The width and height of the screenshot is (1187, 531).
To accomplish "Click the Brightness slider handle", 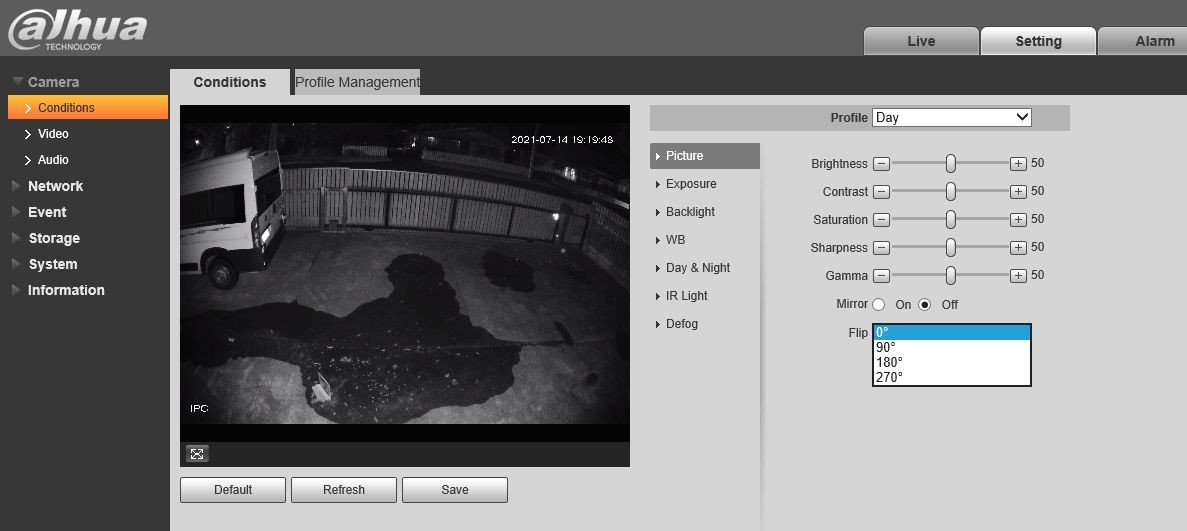I will 951,163.
